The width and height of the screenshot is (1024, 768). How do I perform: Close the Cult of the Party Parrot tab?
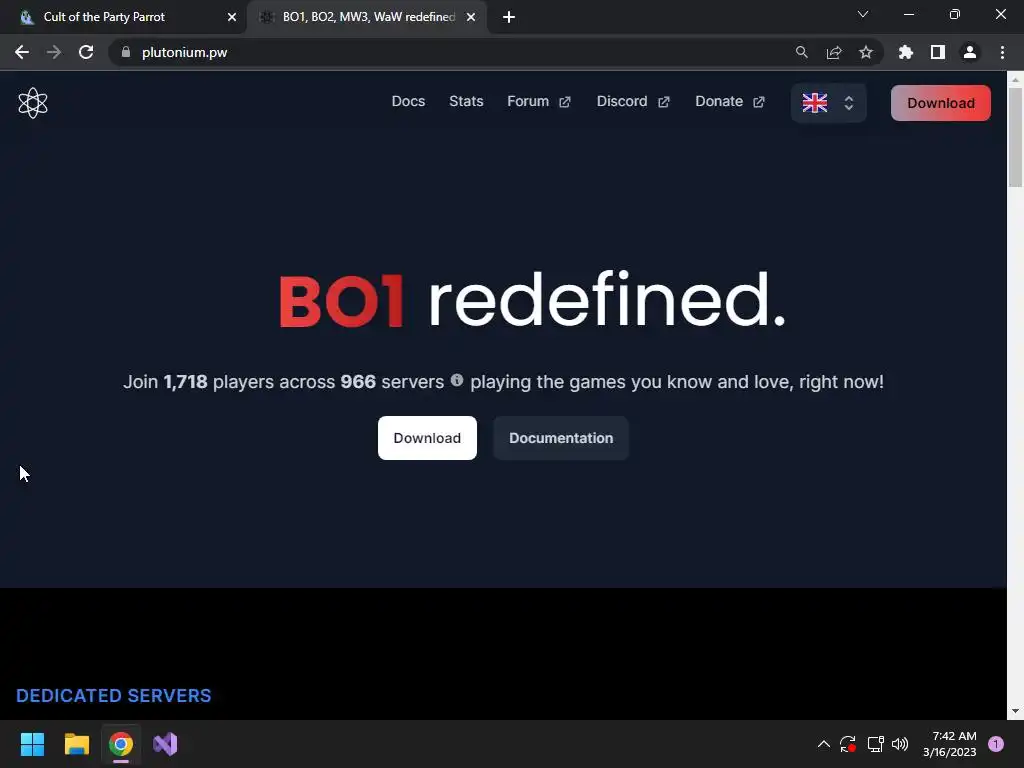(x=232, y=17)
